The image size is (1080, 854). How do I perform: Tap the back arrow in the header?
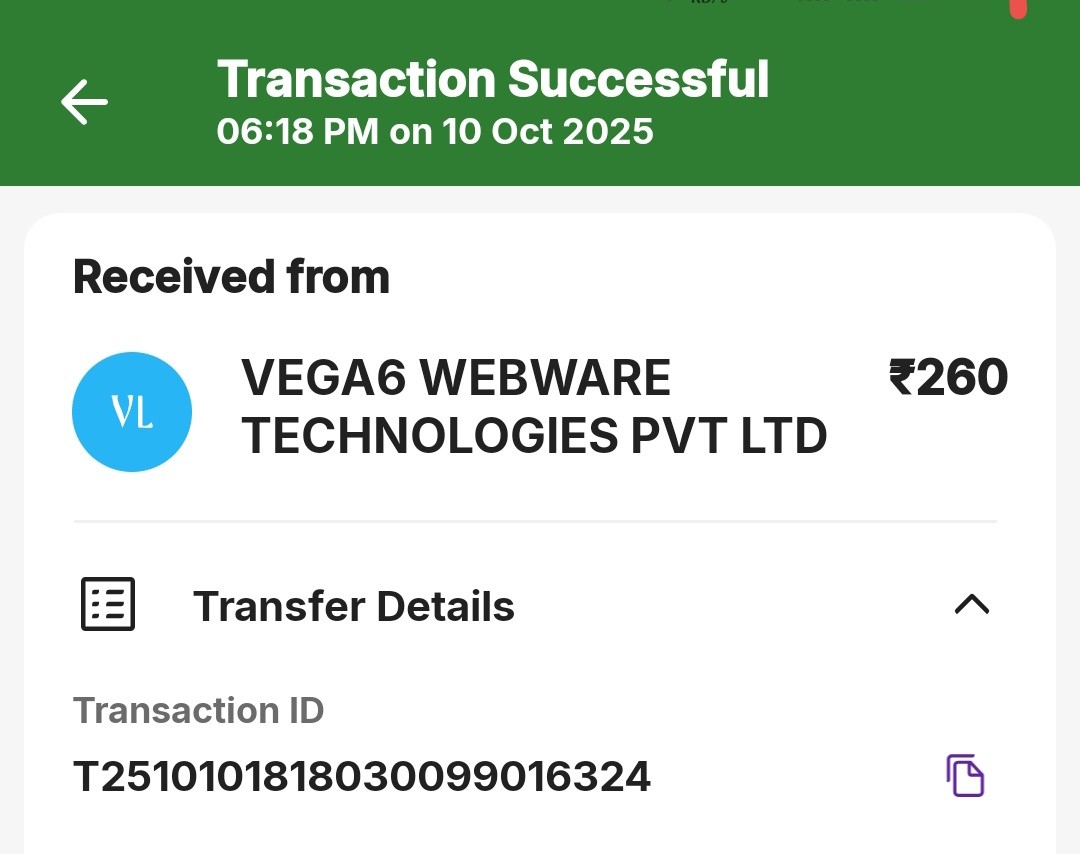click(x=84, y=102)
